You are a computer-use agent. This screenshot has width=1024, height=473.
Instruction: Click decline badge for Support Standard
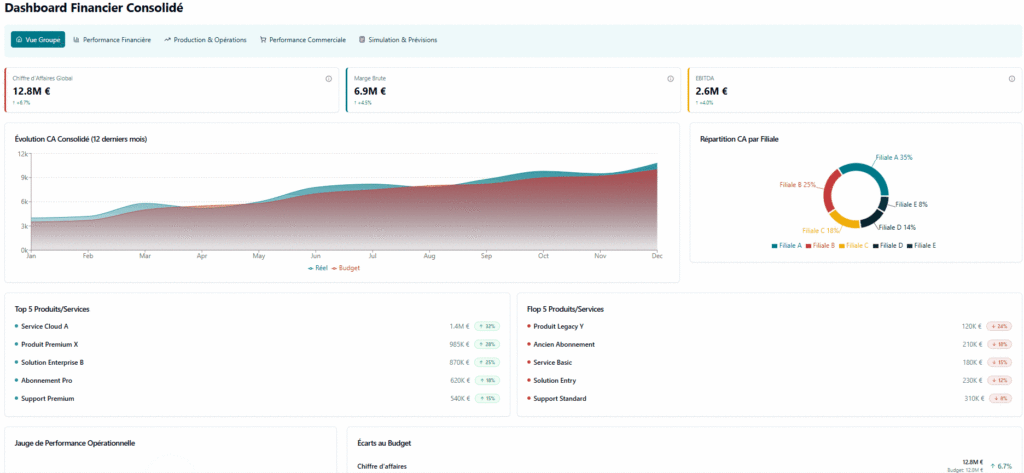tap(999, 399)
